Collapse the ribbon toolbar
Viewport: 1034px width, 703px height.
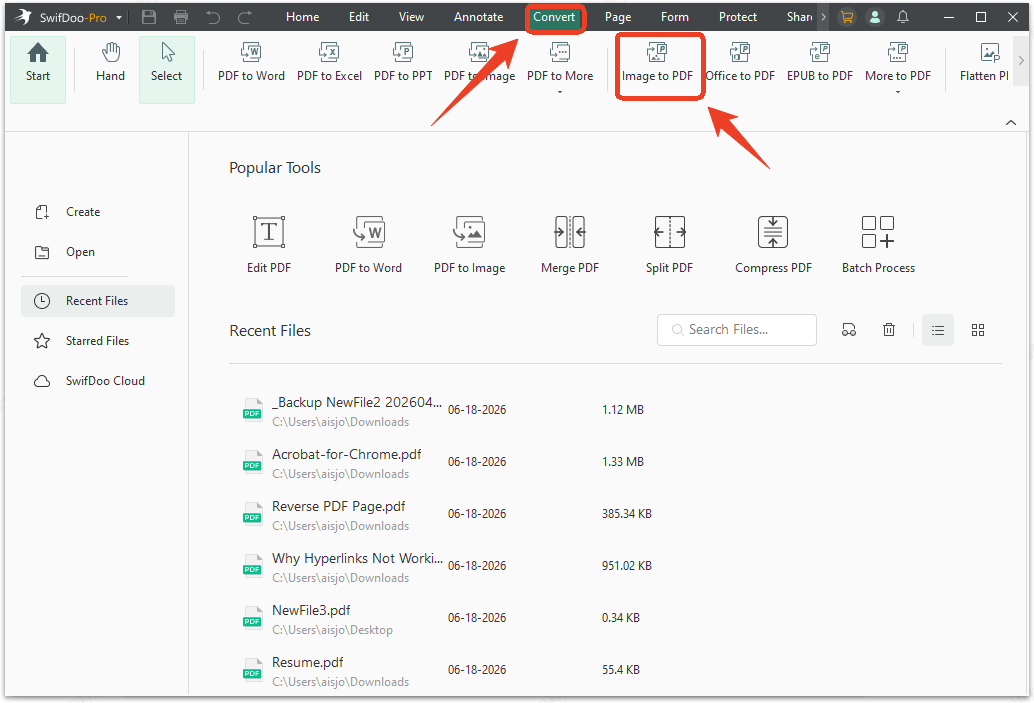(x=1010, y=123)
